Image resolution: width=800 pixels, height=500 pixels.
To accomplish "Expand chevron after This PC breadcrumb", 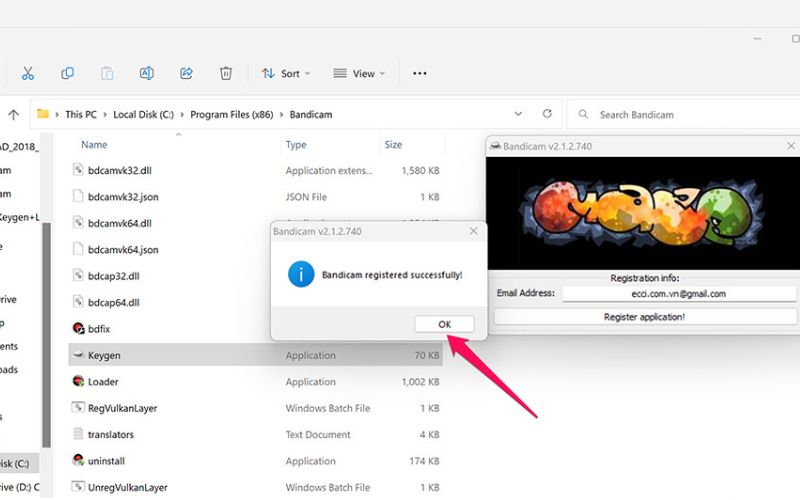I will pyautogui.click(x=105, y=115).
